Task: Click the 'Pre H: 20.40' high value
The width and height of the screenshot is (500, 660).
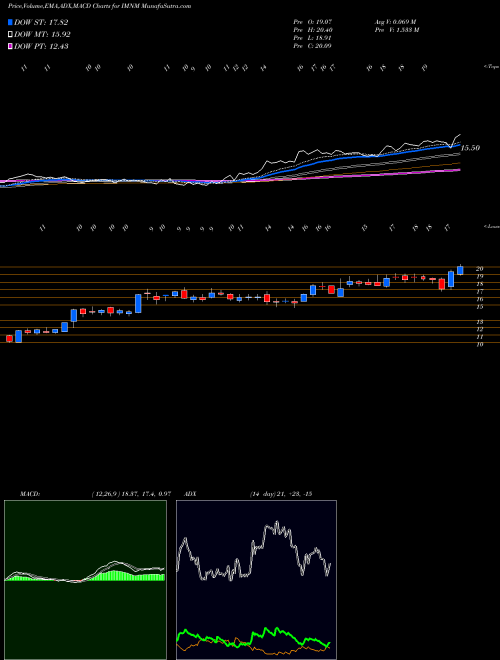Action: pos(312,29)
